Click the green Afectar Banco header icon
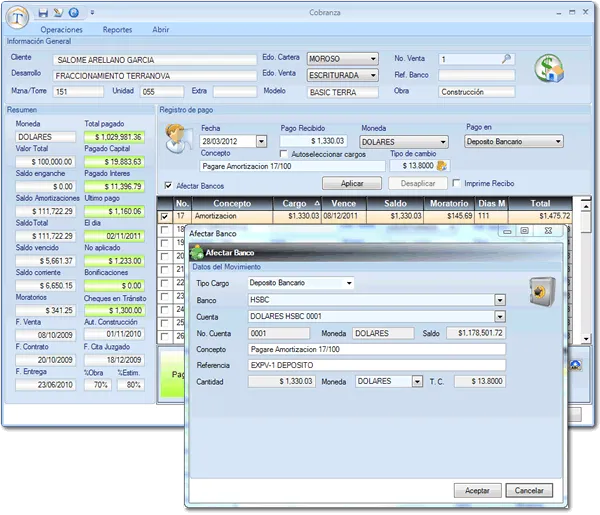The height and width of the screenshot is (515, 600). [x=197, y=253]
